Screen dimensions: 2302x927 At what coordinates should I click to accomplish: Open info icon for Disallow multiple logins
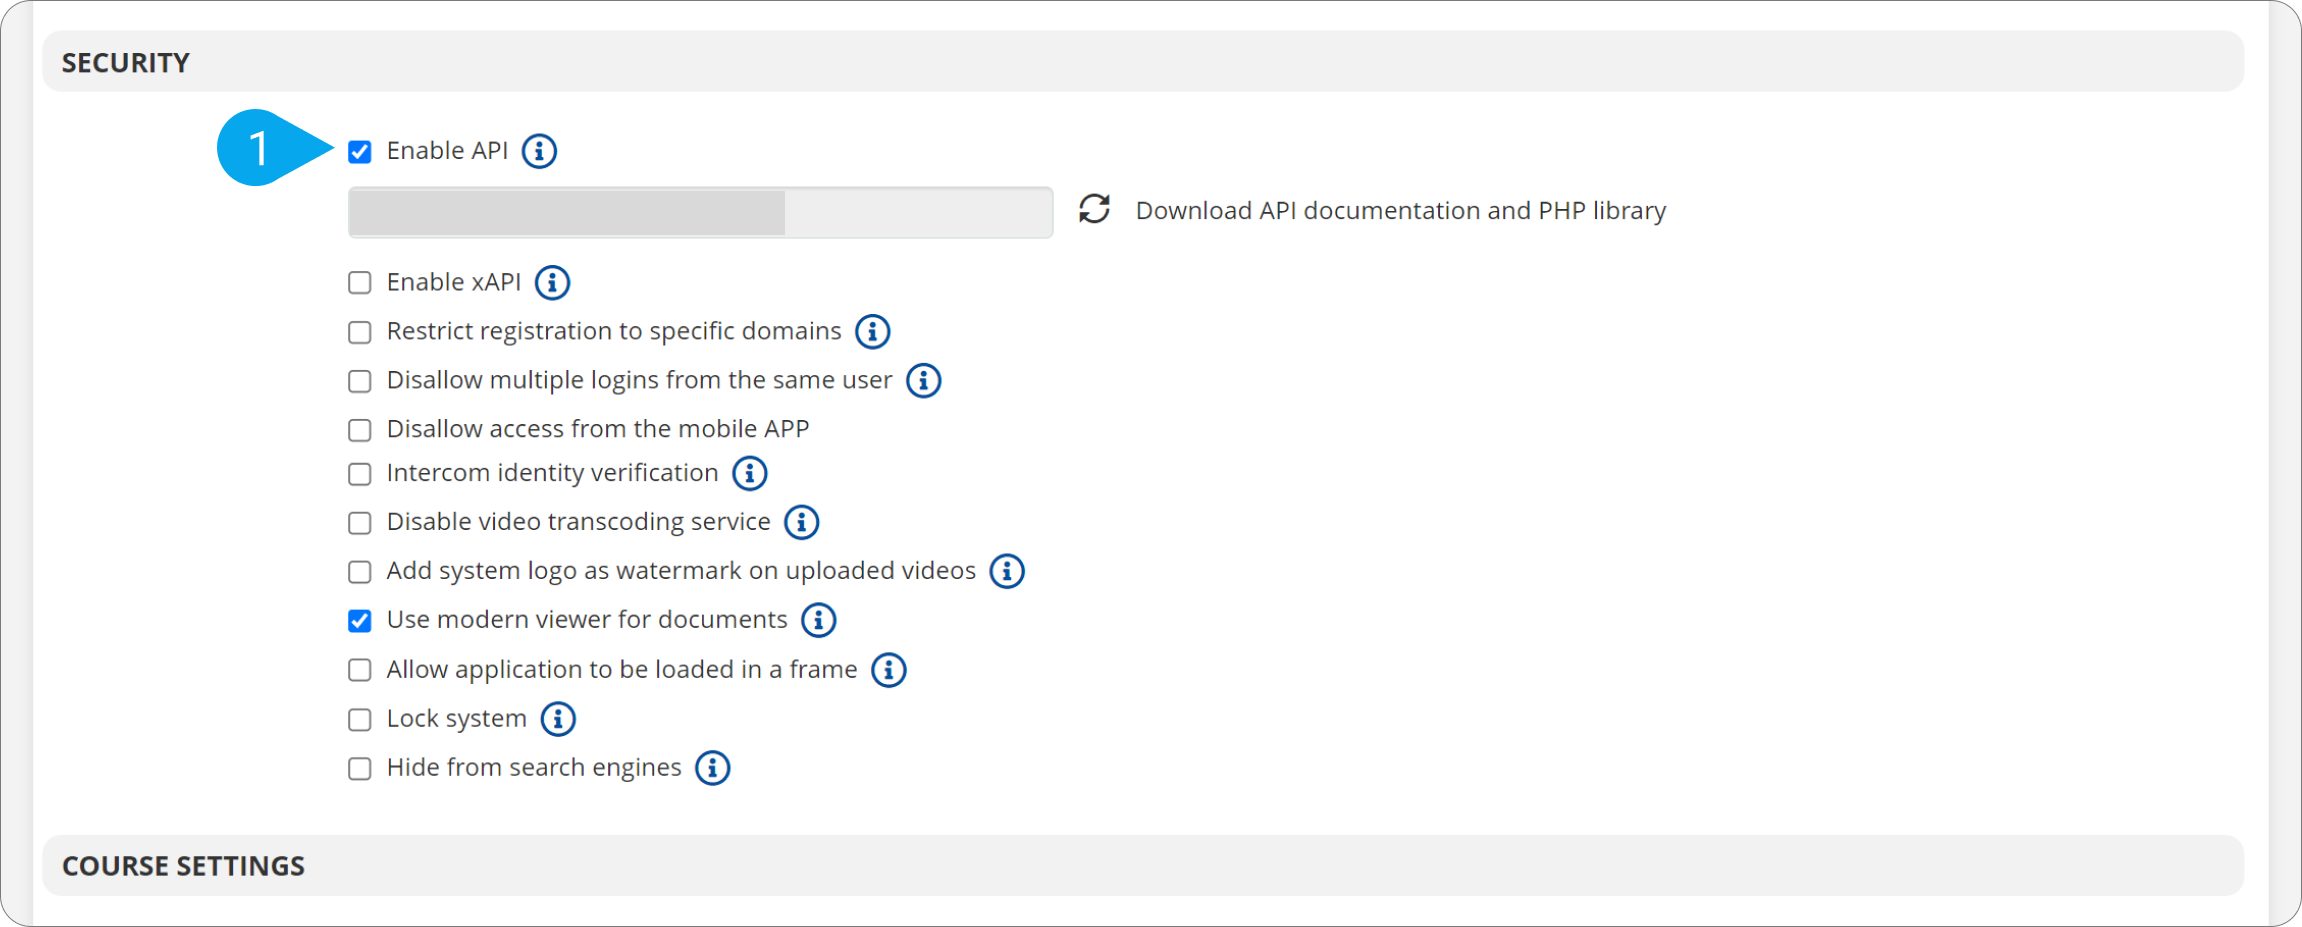tap(923, 380)
